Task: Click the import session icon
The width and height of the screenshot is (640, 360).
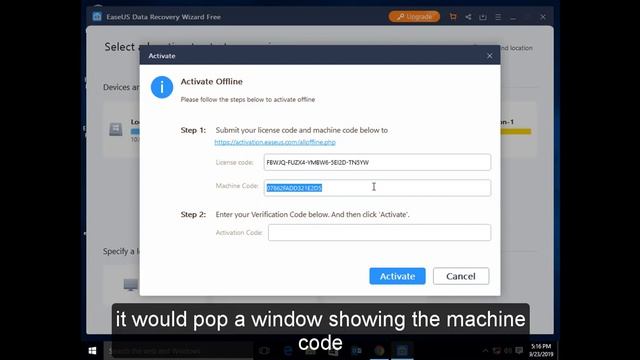Action: [x=483, y=17]
